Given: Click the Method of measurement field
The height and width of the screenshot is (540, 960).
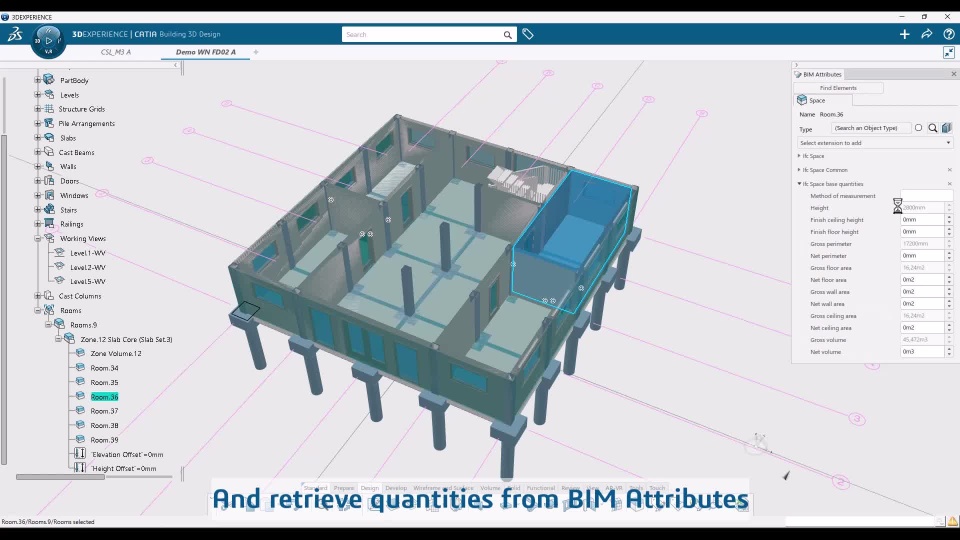Looking at the screenshot, I should (926, 196).
